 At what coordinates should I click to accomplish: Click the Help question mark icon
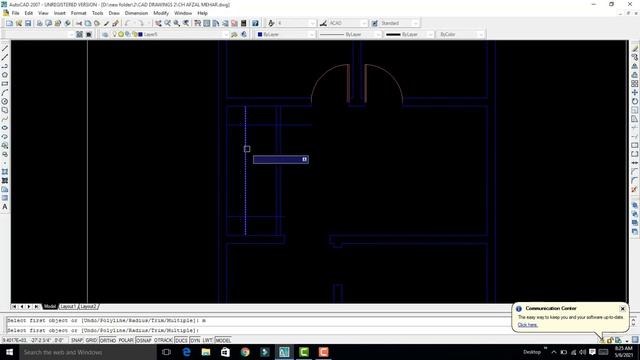pyautogui.click(x=255, y=23)
